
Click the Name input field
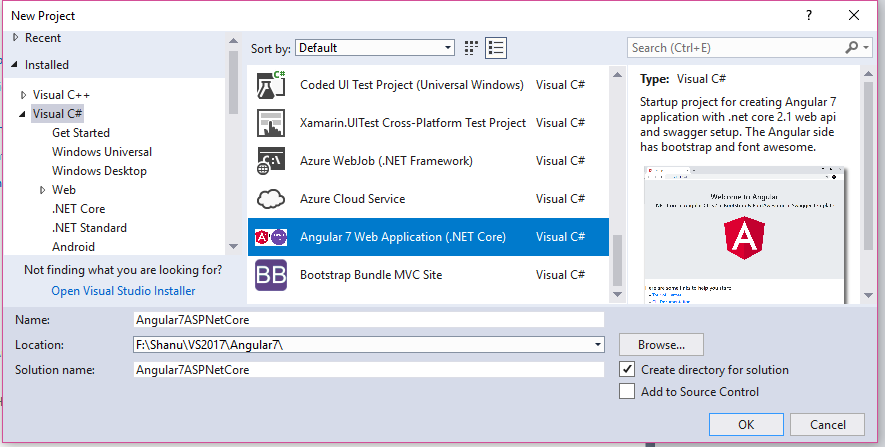point(369,320)
